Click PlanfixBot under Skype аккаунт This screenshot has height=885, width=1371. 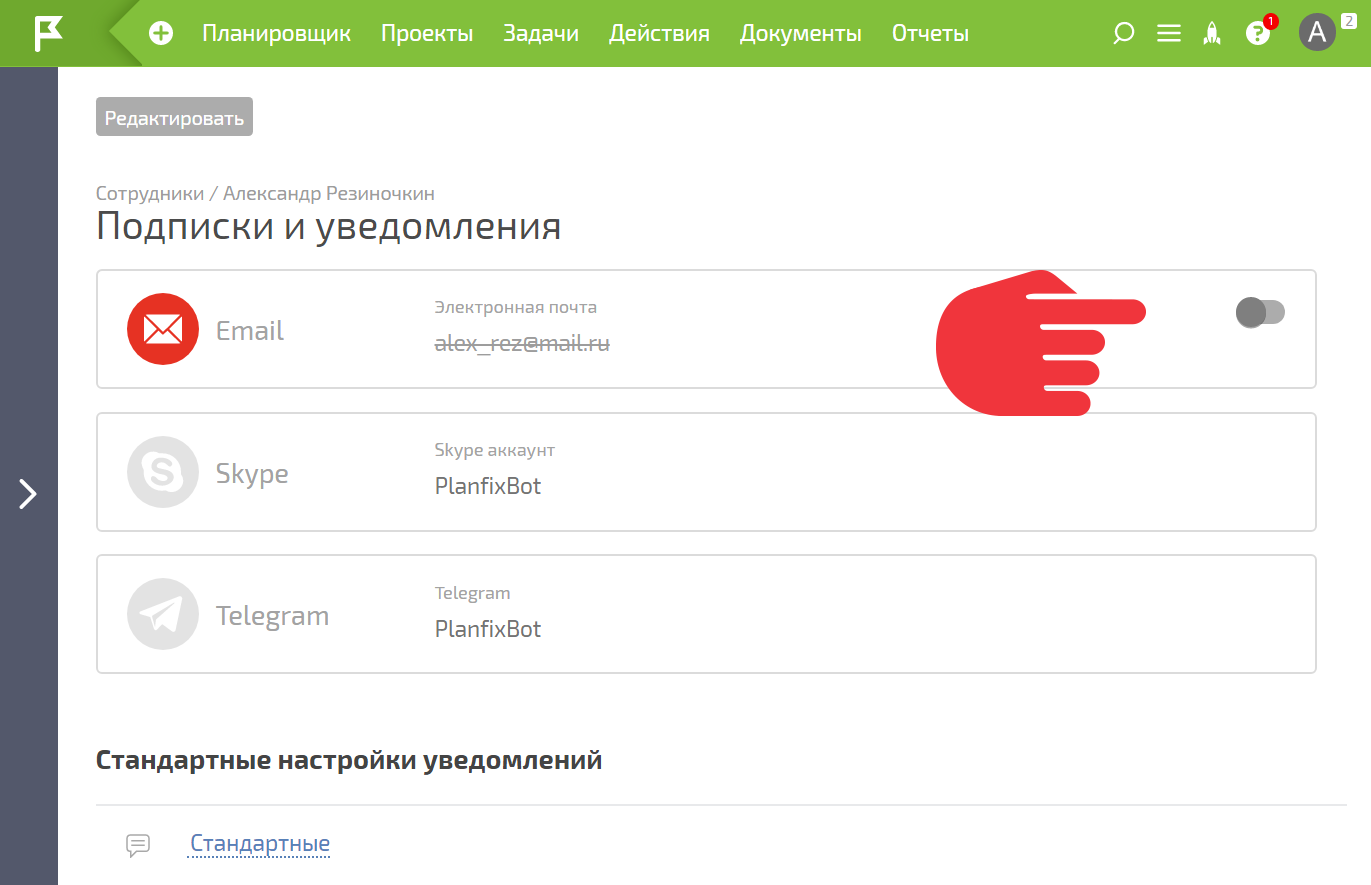point(488,487)
